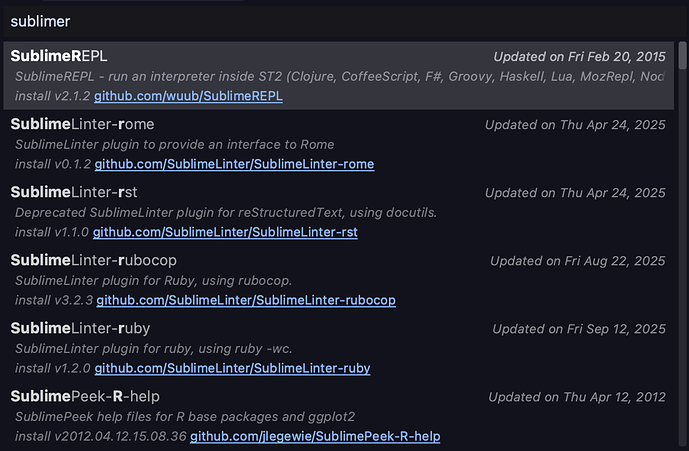Image resolution: width=689 pixels, height=451 pixels.
Task: Click 'Updated on Fri Feb 20, 2015' text
Action: (579, 57)
